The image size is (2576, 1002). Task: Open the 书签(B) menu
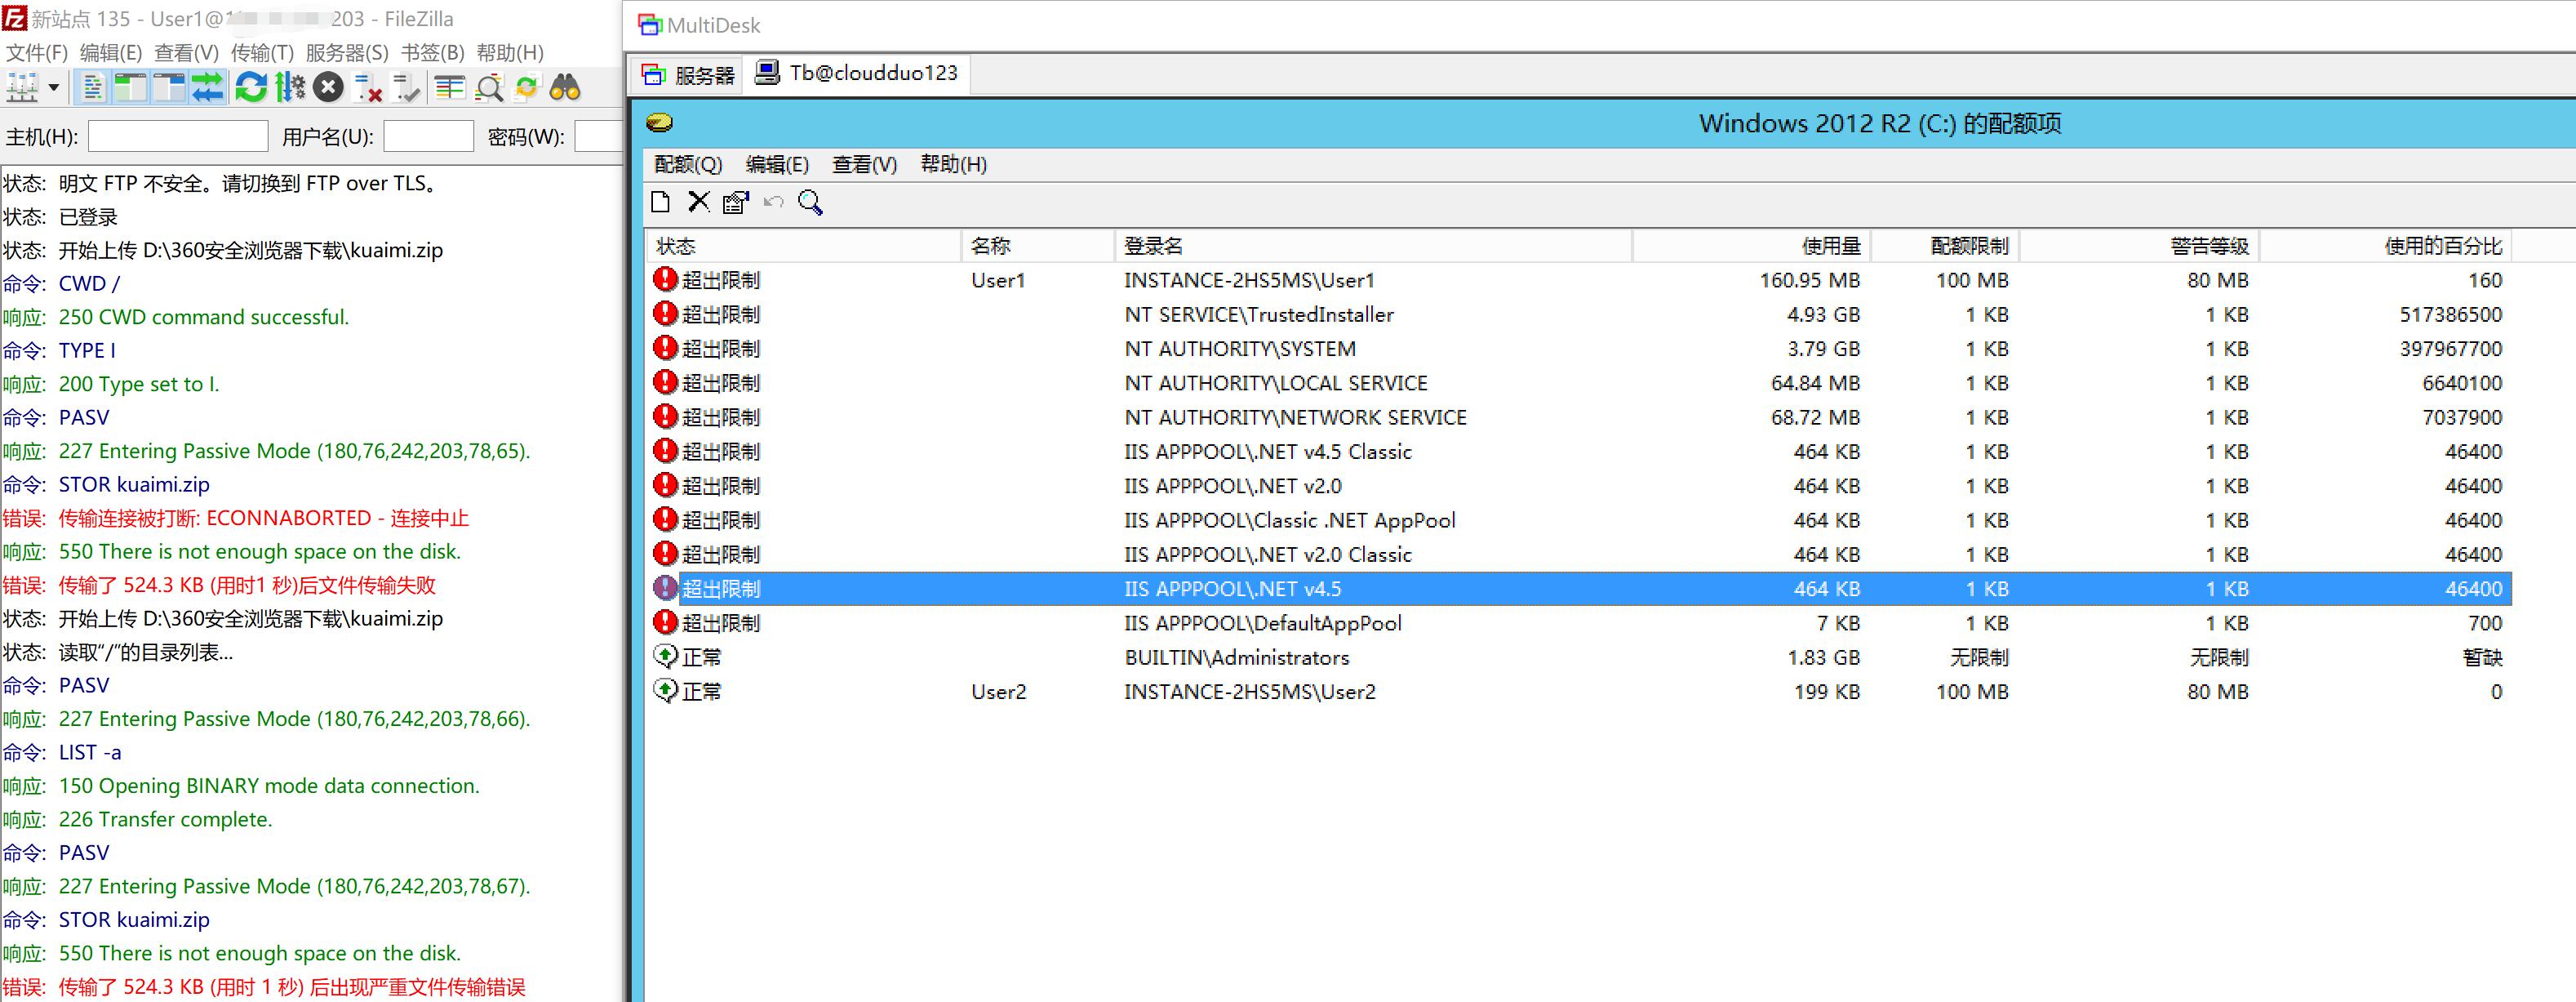click(432, 53)
